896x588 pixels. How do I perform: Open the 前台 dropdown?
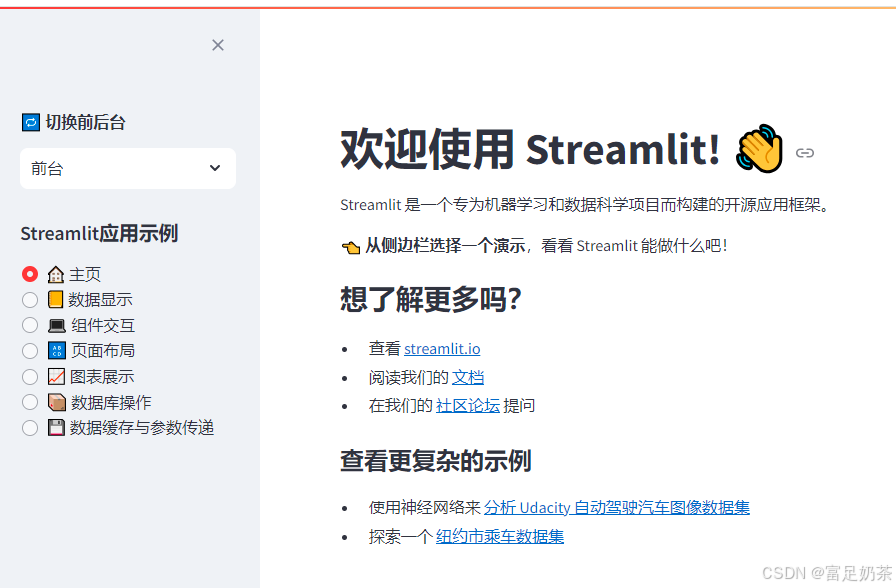point(128,169)
